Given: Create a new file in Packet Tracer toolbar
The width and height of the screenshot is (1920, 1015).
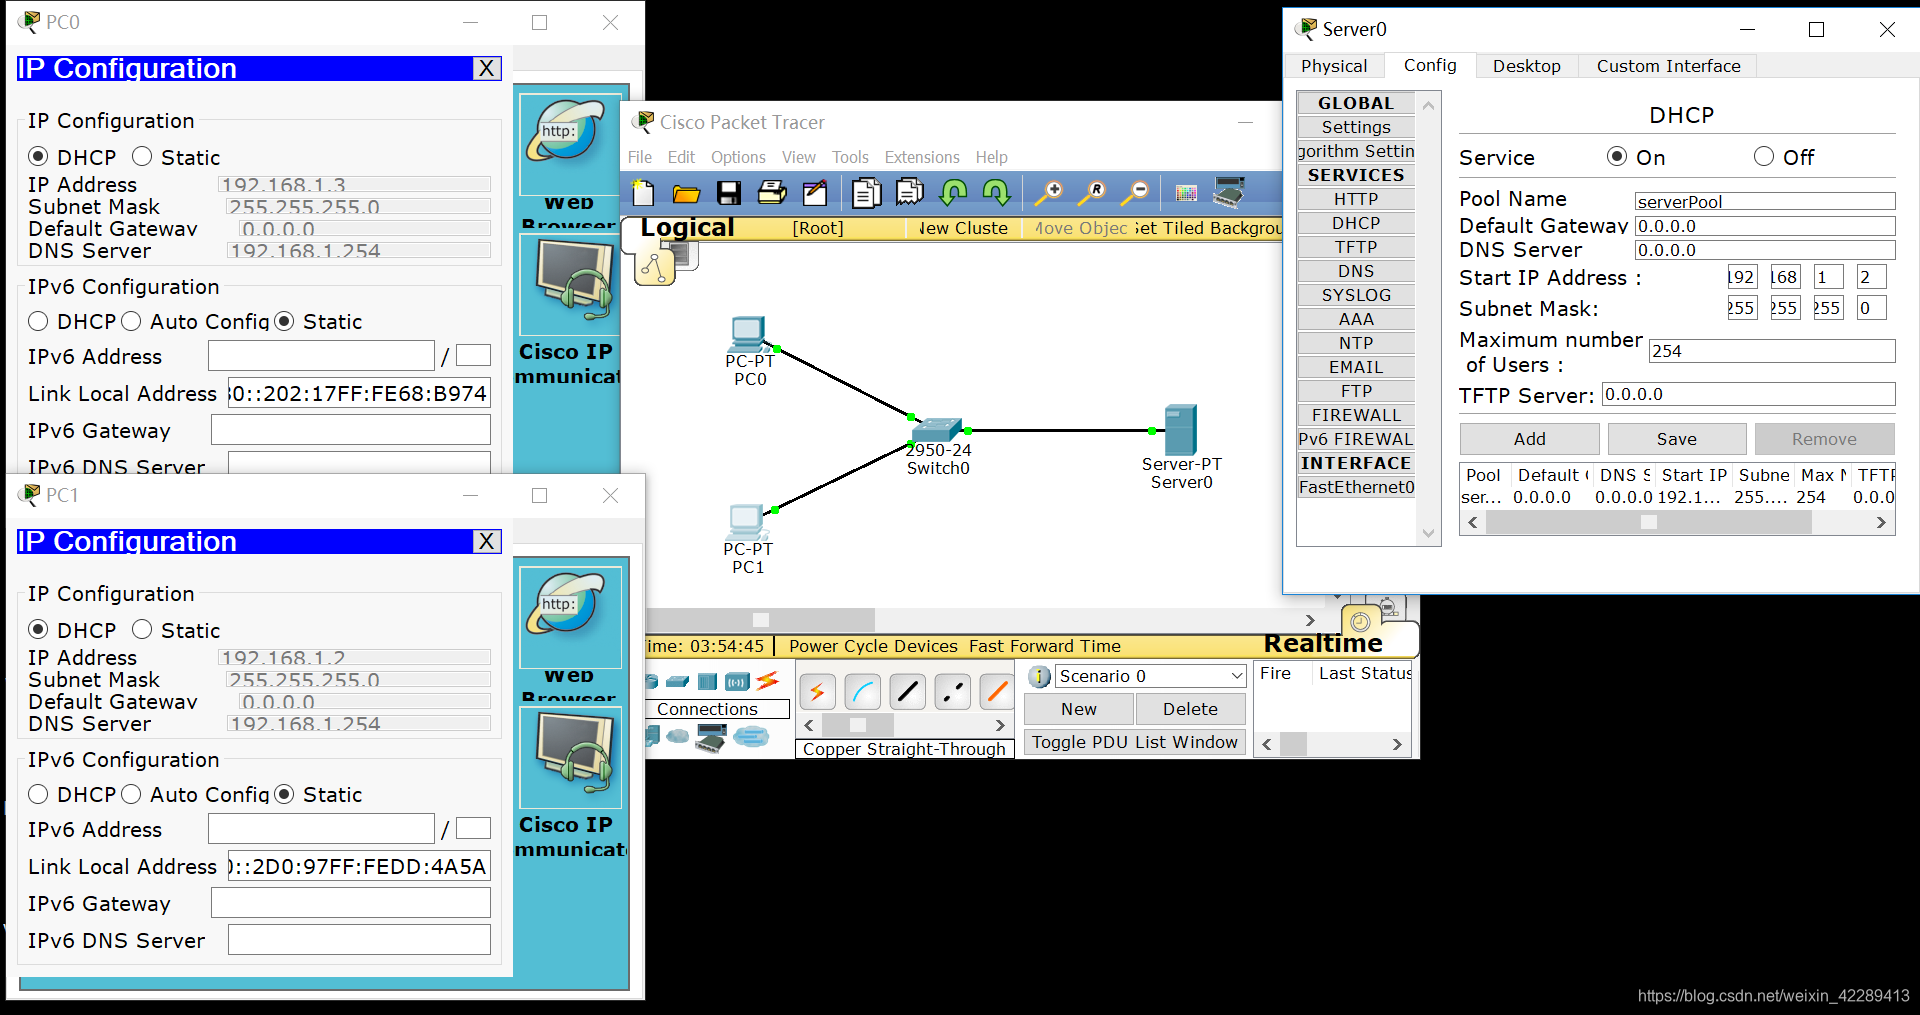Looking at the screenshot, I should coord(643,193).
